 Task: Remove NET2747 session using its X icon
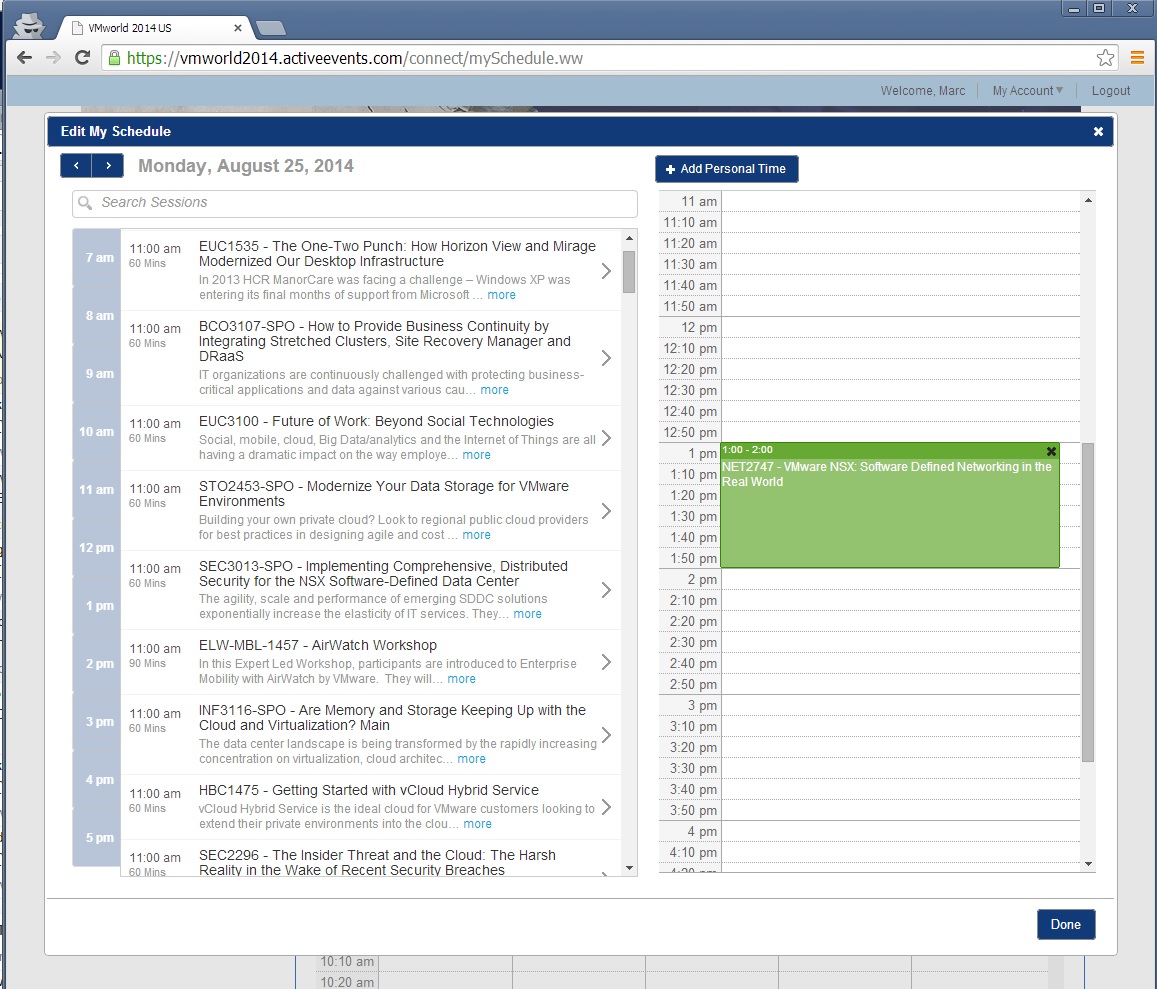[1051, 452]
